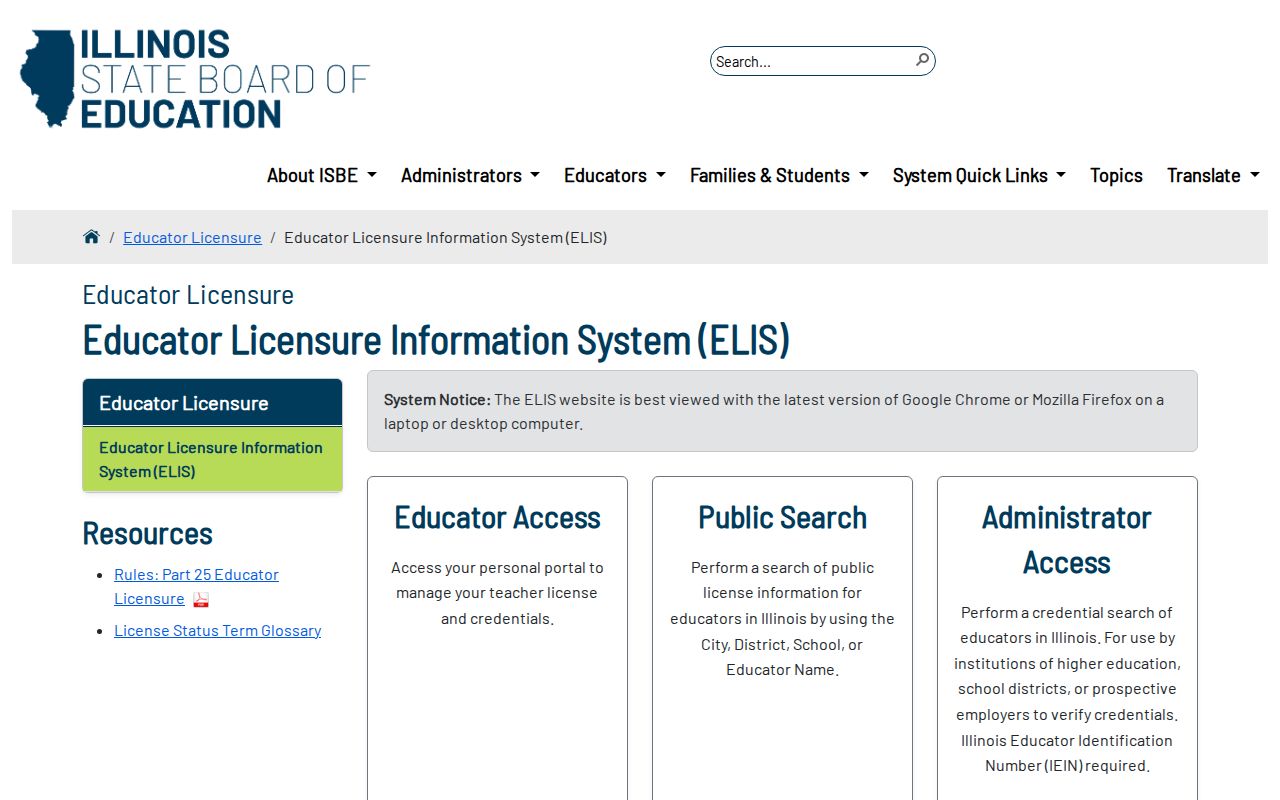Click the Illinois State Board of Education logo
This screenshot has width=1280, height=800.
(195, 79)
